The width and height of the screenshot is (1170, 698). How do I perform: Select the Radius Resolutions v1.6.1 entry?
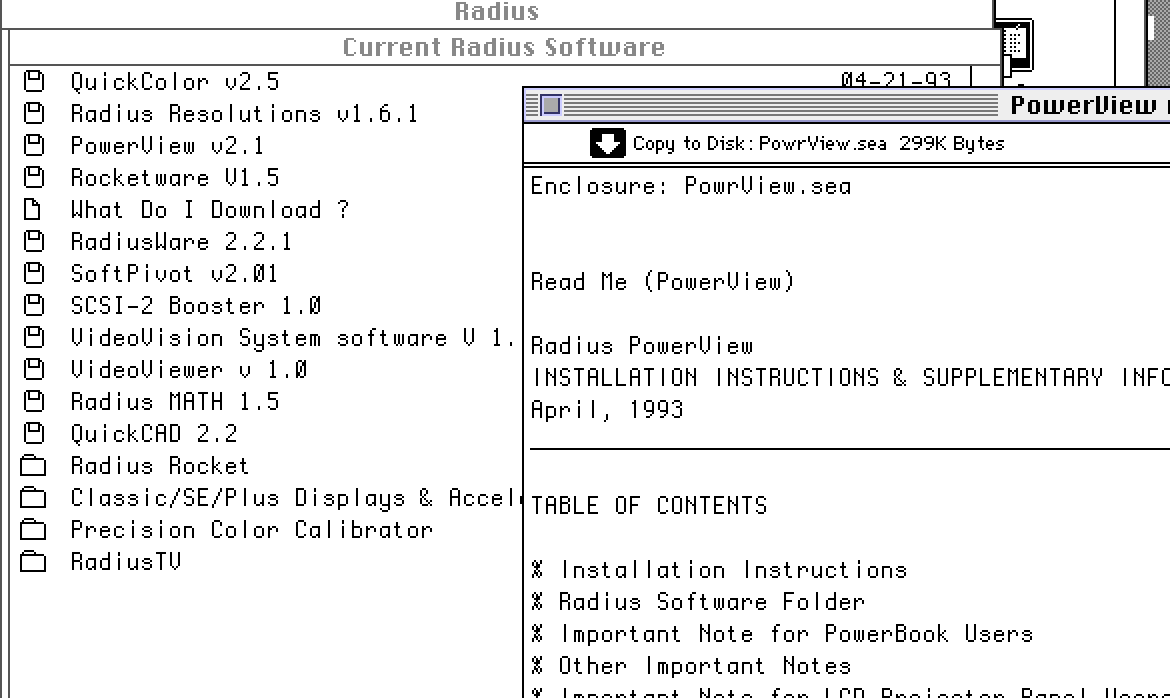pos(244,113)
